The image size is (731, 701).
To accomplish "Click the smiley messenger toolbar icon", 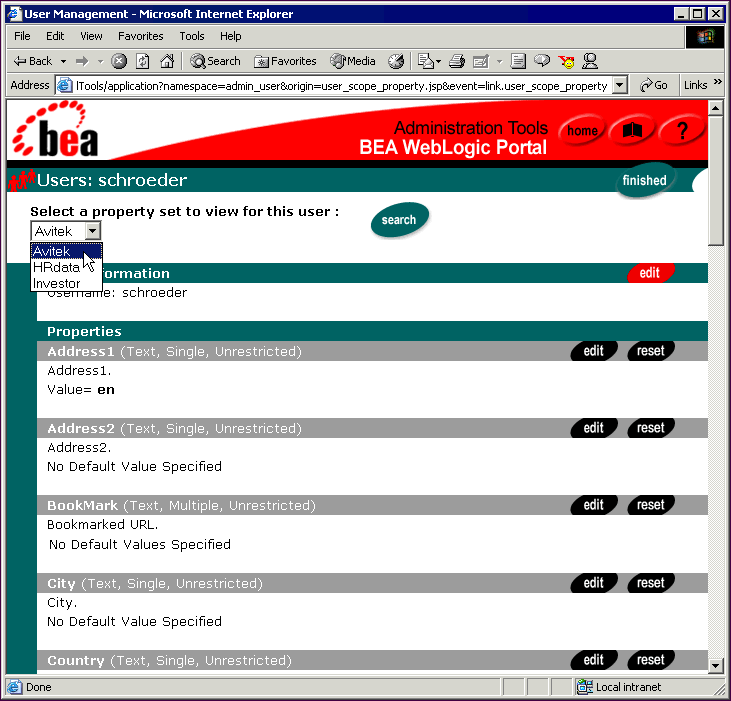I will pos(566,61).
